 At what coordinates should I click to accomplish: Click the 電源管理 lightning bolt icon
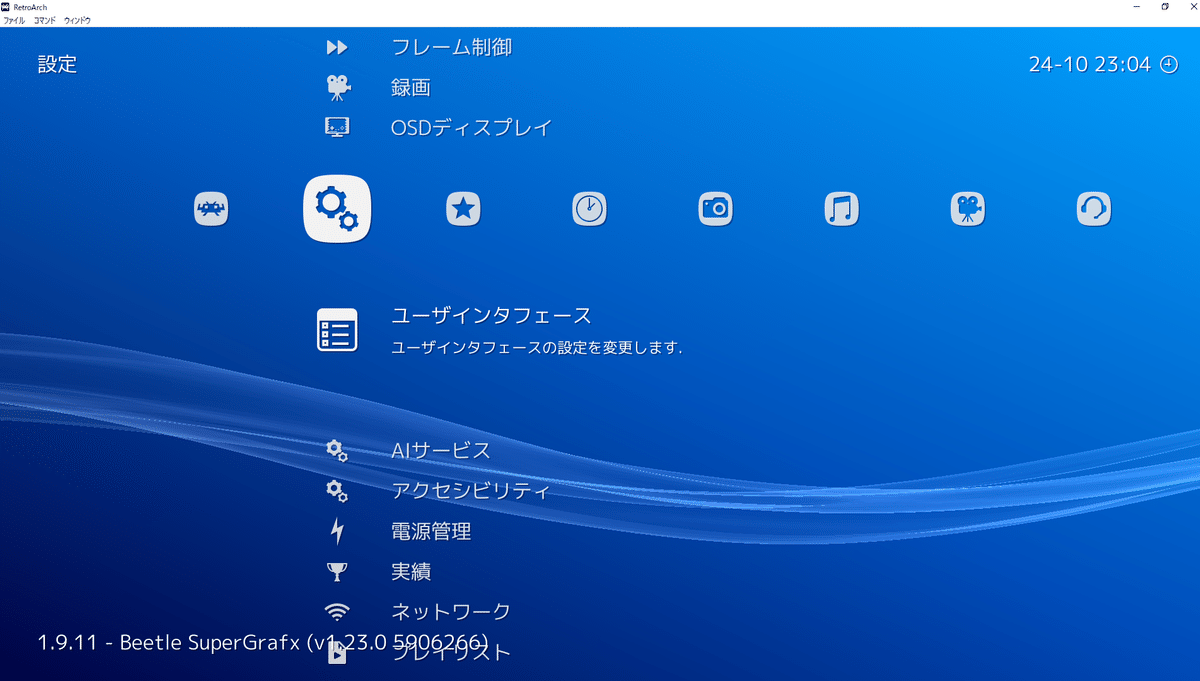click(337, 531)
